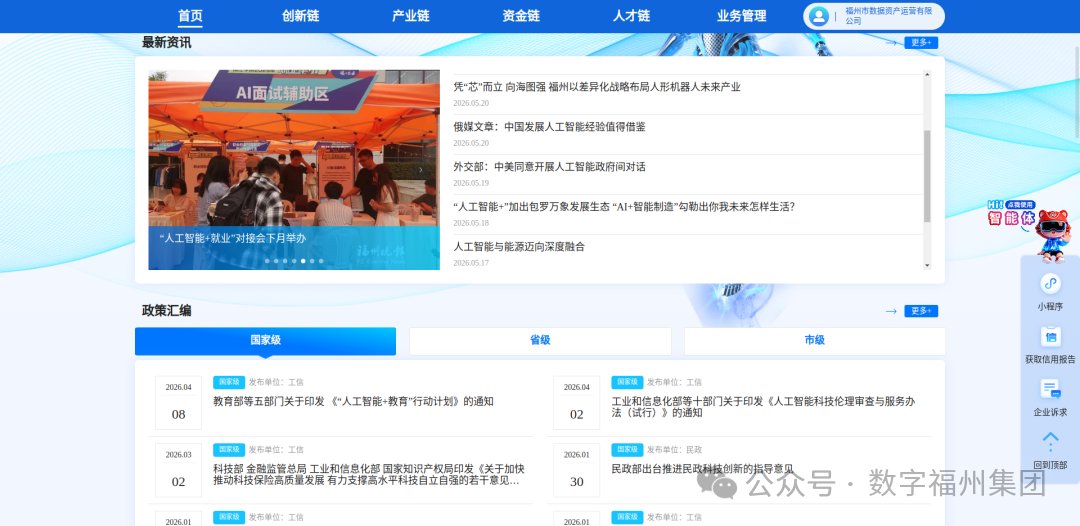Click the news list scrollbar down arrow
1080x526 pixels.
(927, 265)
